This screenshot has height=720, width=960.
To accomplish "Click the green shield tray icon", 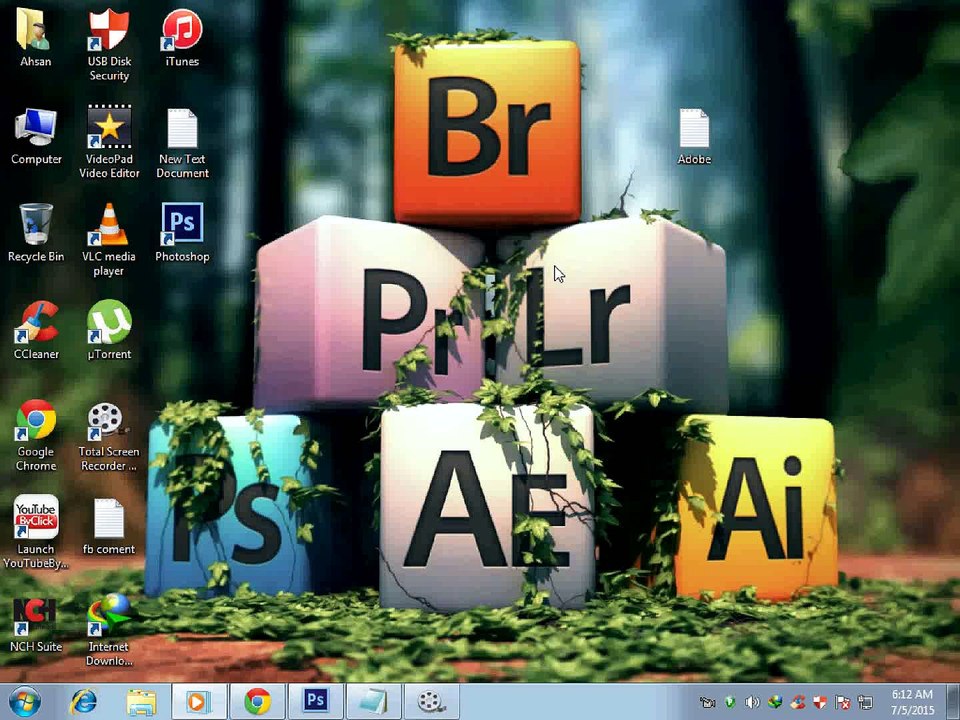I will point(730,702).
